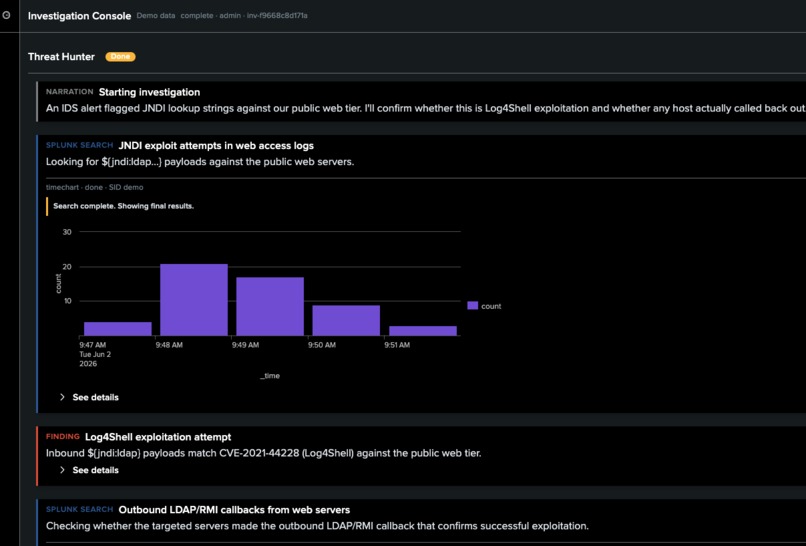Click the 20 value on the count axis

click(67, 267)
